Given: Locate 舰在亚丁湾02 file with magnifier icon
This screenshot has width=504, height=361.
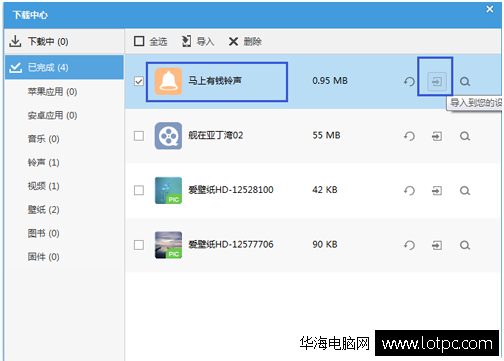Looking at the screenshot, I should click(x=465, y=136).
